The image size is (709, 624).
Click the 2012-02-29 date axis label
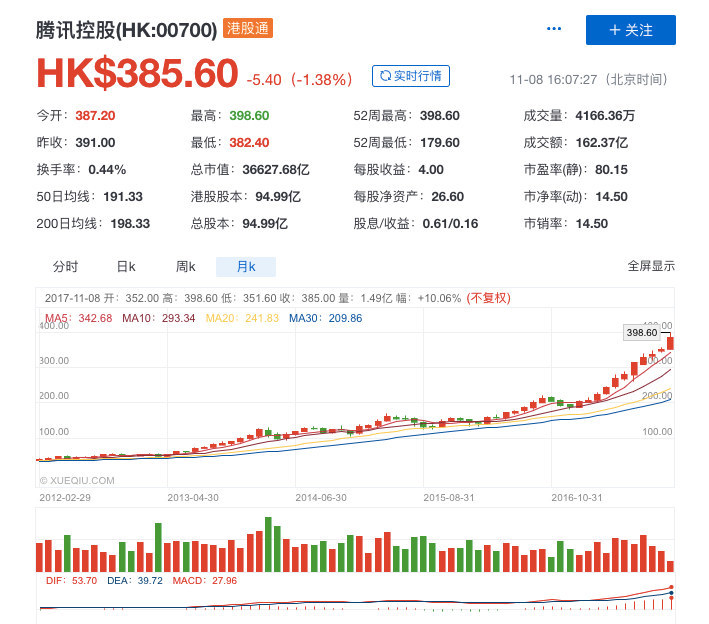65,498
